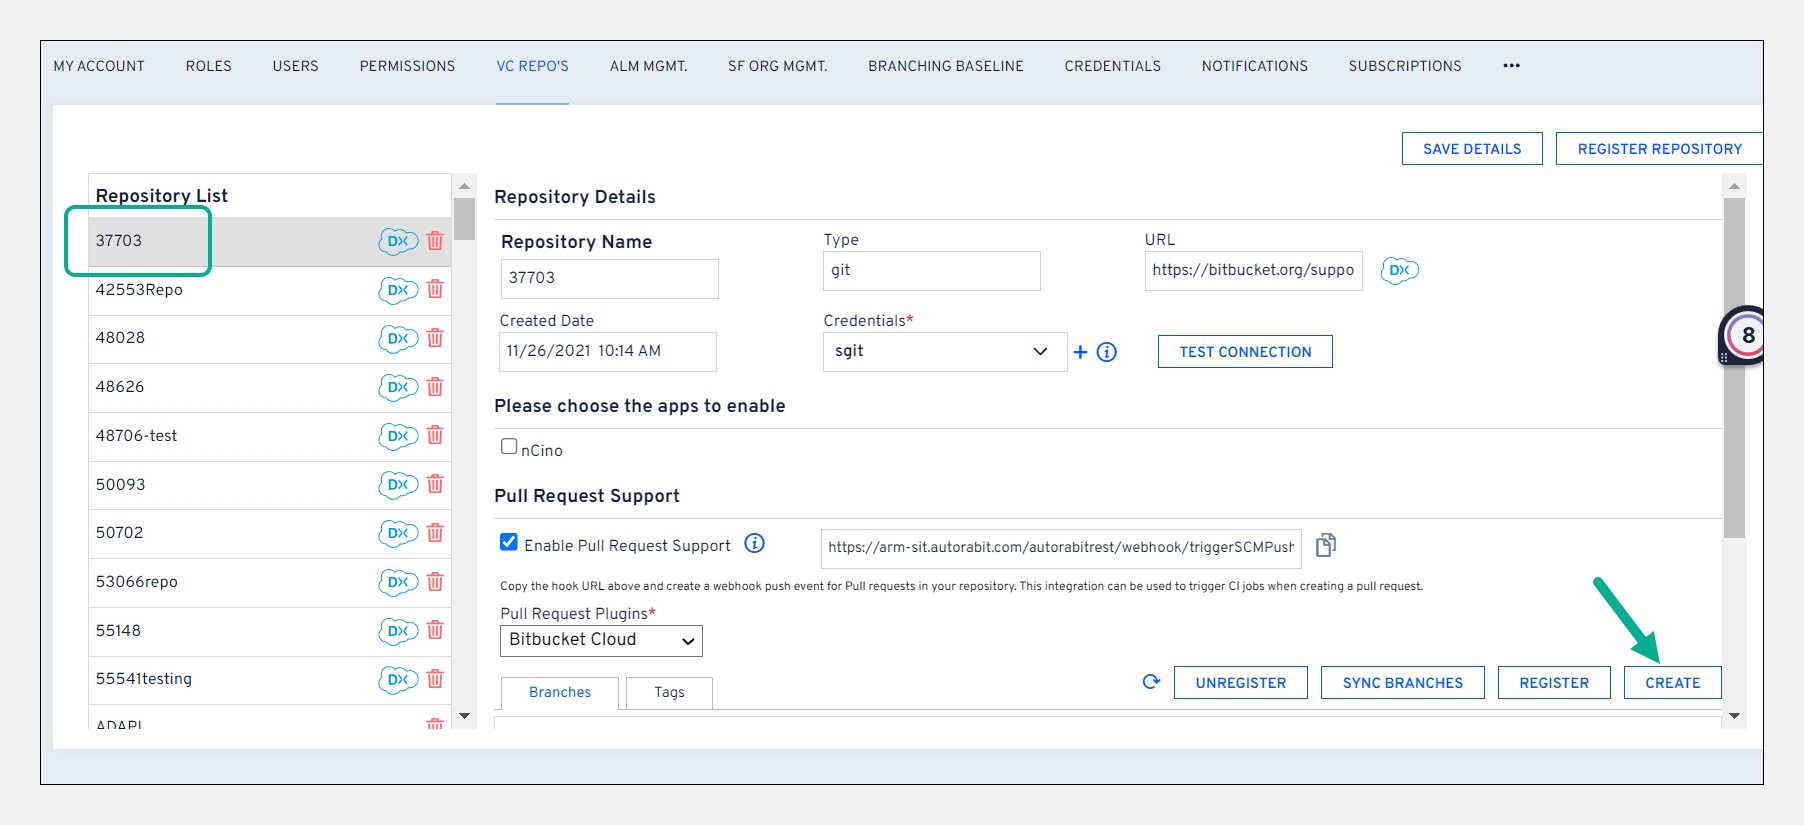Uncheck Enable Pull Request Support
Screen dimensions: 1804x825
509,543
